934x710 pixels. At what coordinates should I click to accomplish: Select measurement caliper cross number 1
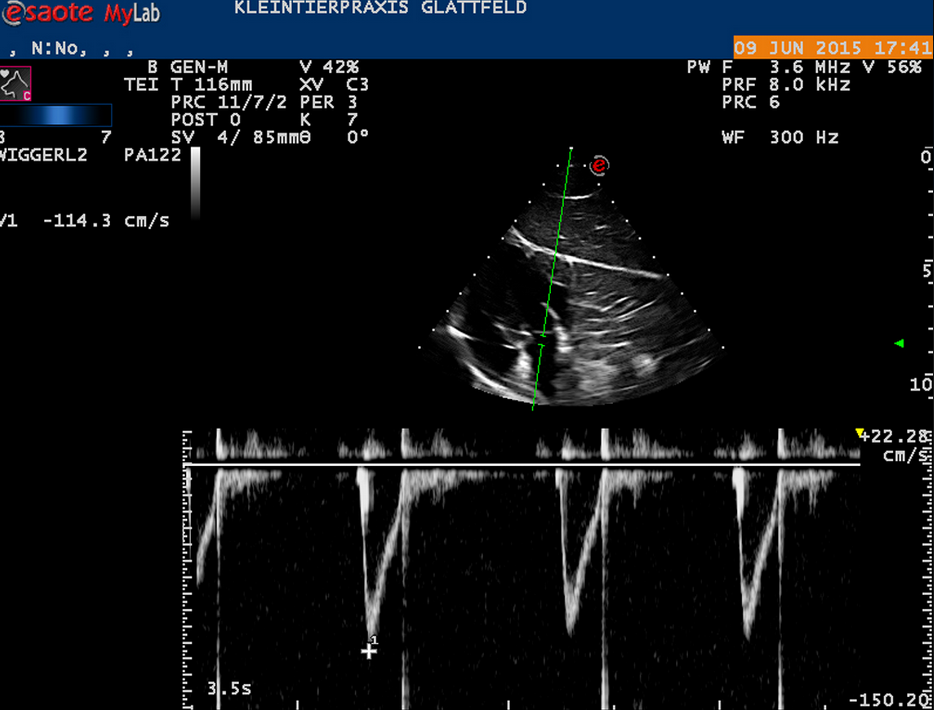(369, 650)
